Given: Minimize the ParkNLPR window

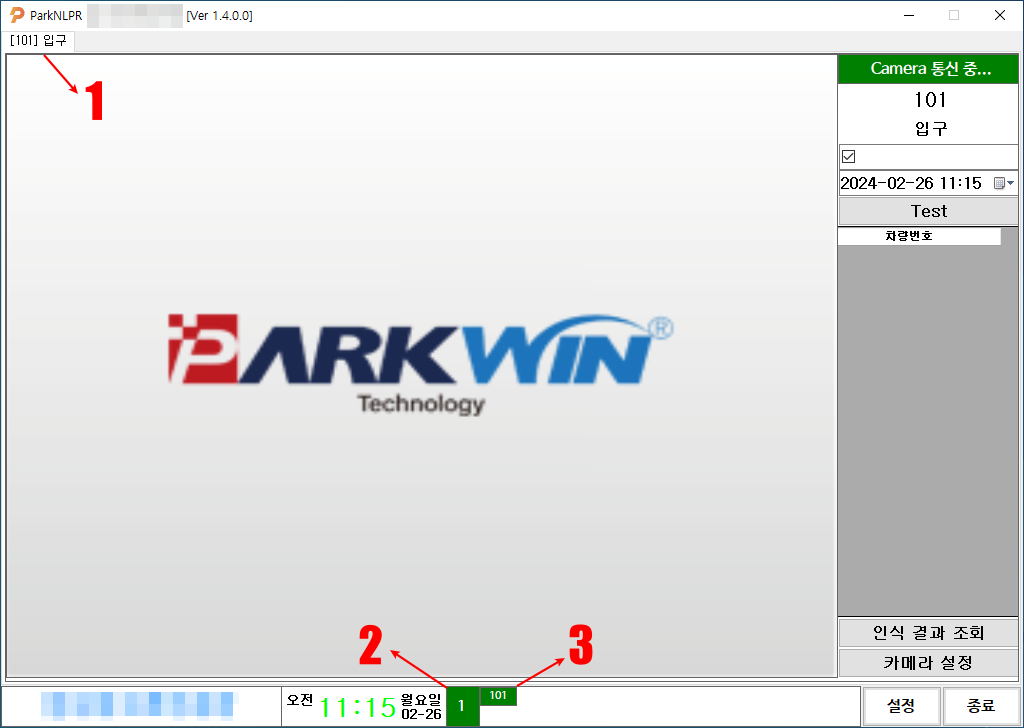Looking at the screenshot, I should tap(908, 15).
